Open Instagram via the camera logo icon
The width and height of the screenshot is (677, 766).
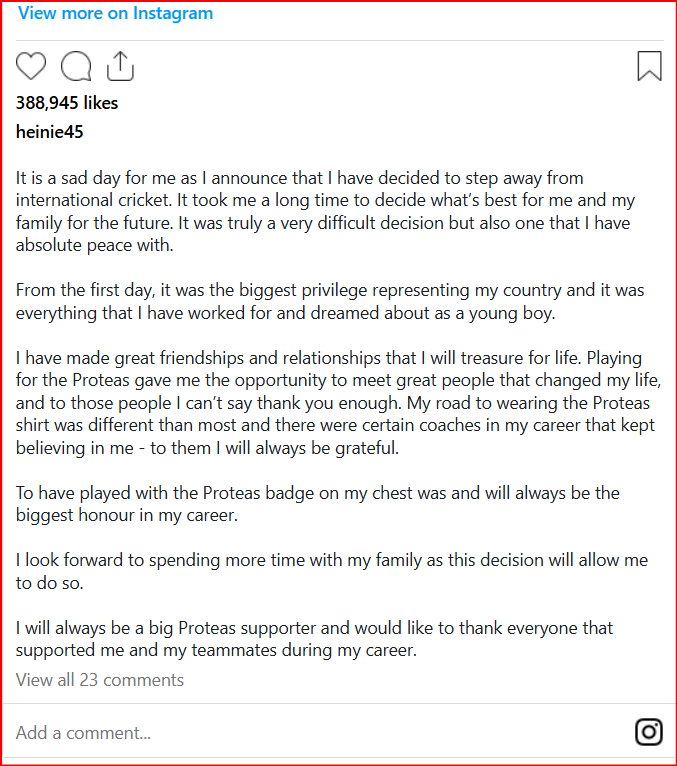(649, 732)
